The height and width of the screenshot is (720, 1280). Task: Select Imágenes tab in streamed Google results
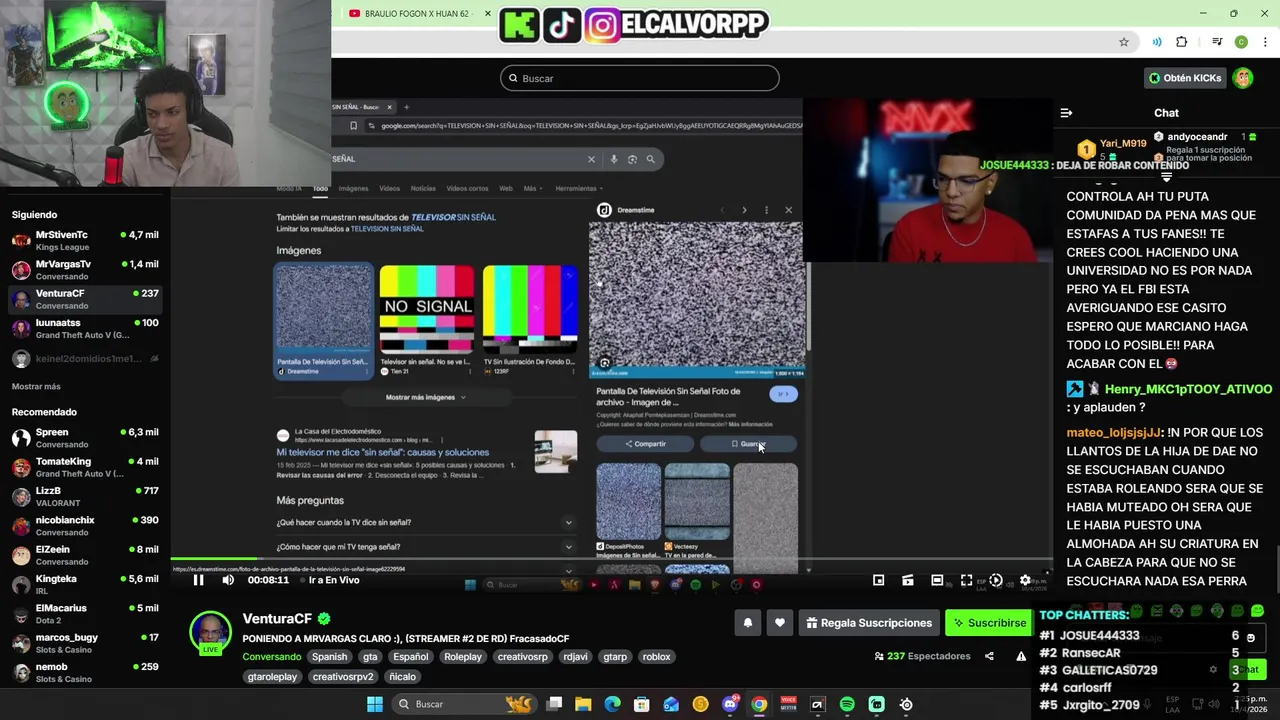(353, 188)
